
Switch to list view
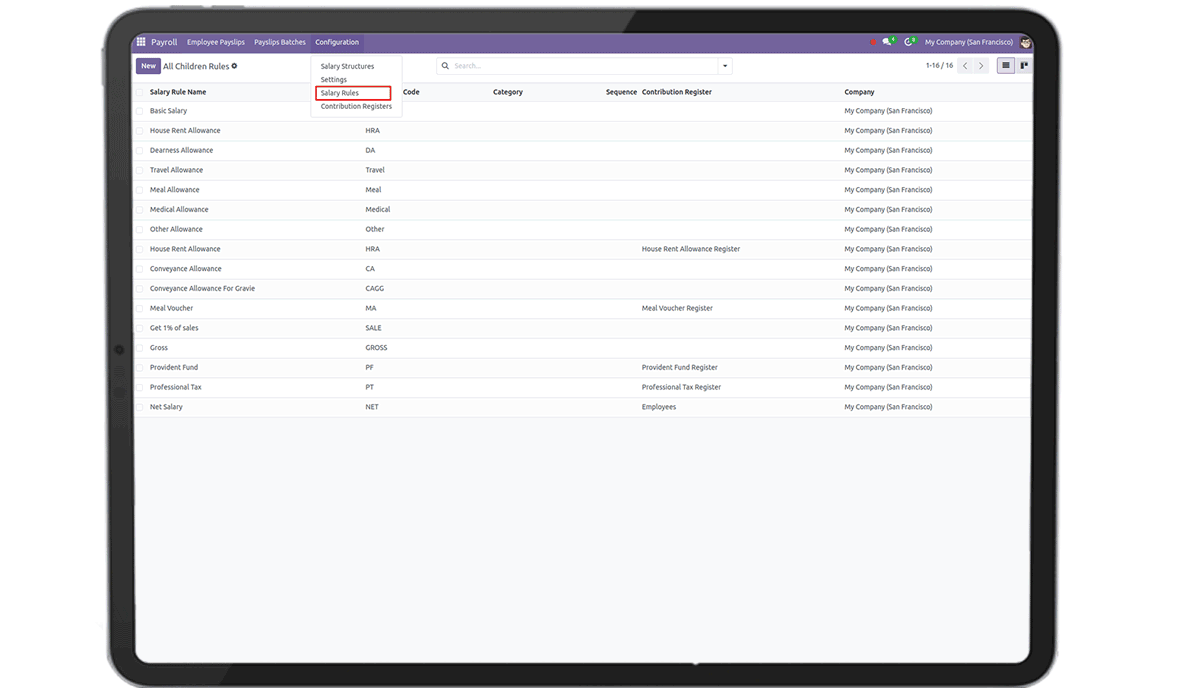1006,66
